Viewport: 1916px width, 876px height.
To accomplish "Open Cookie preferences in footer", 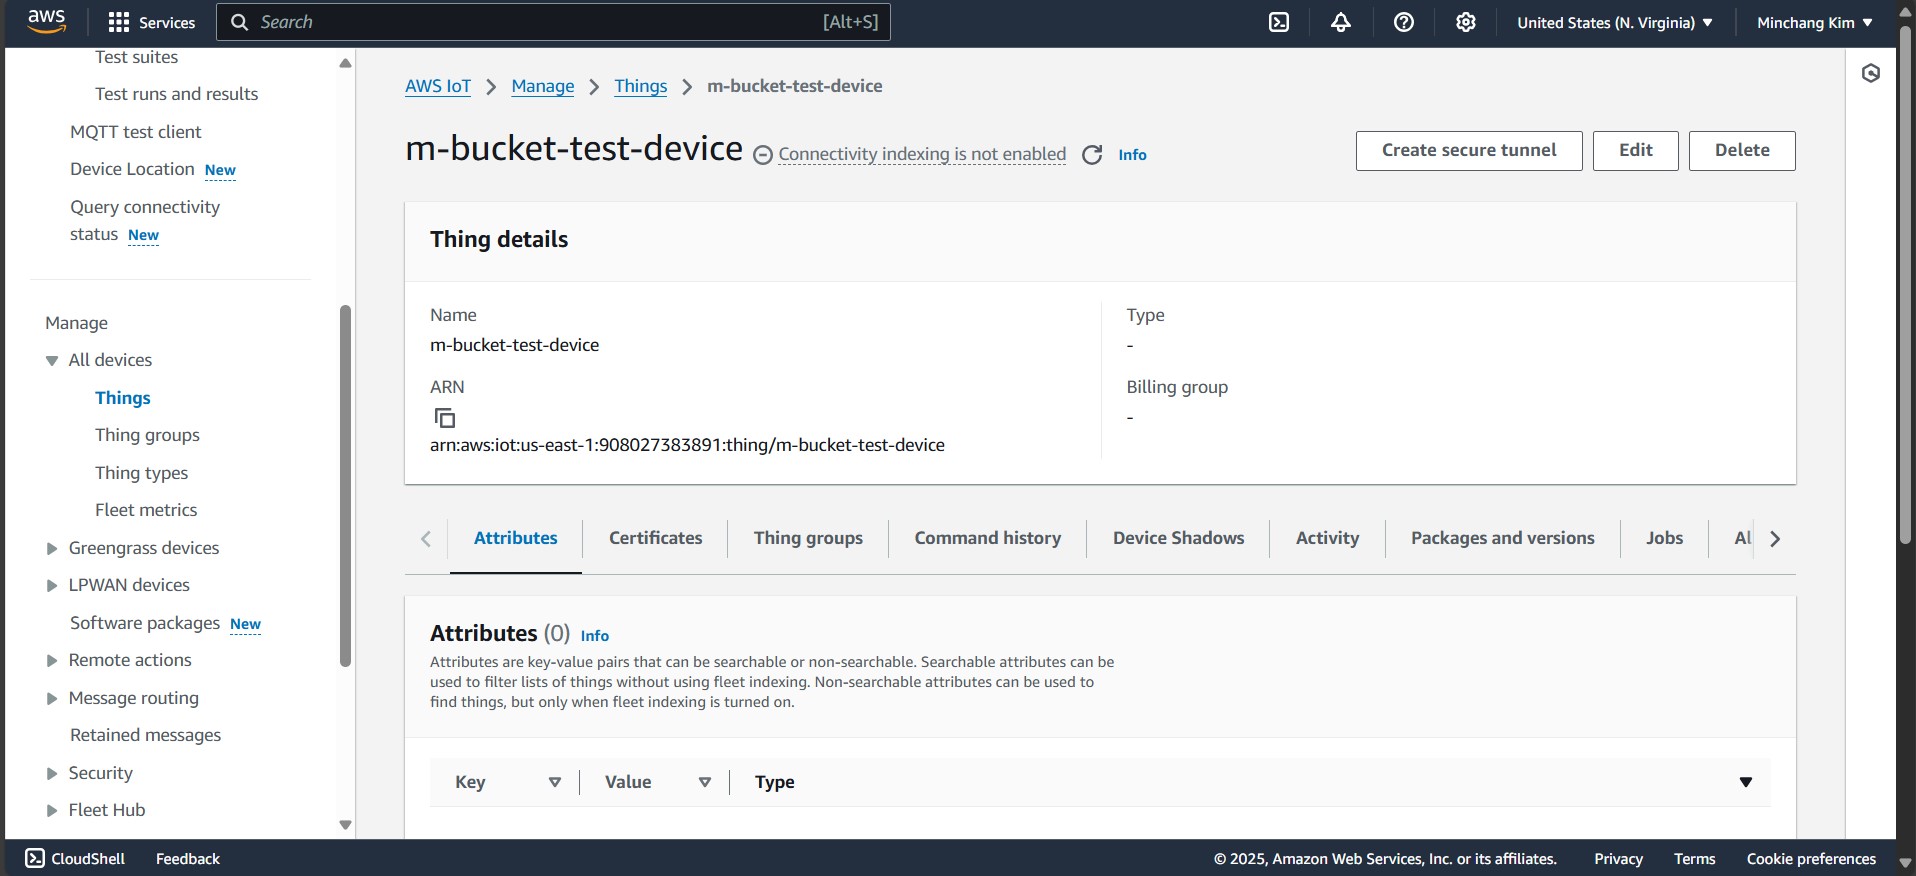I will point(1811,858).
